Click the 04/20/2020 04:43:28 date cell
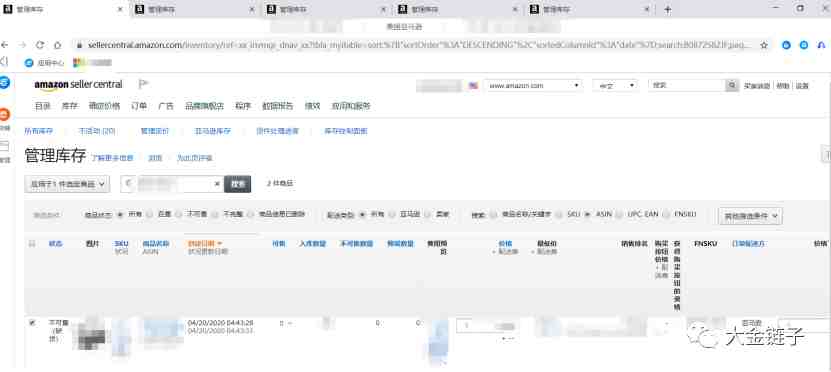Viewport: 831px width, 372px height. pos(220,323)
